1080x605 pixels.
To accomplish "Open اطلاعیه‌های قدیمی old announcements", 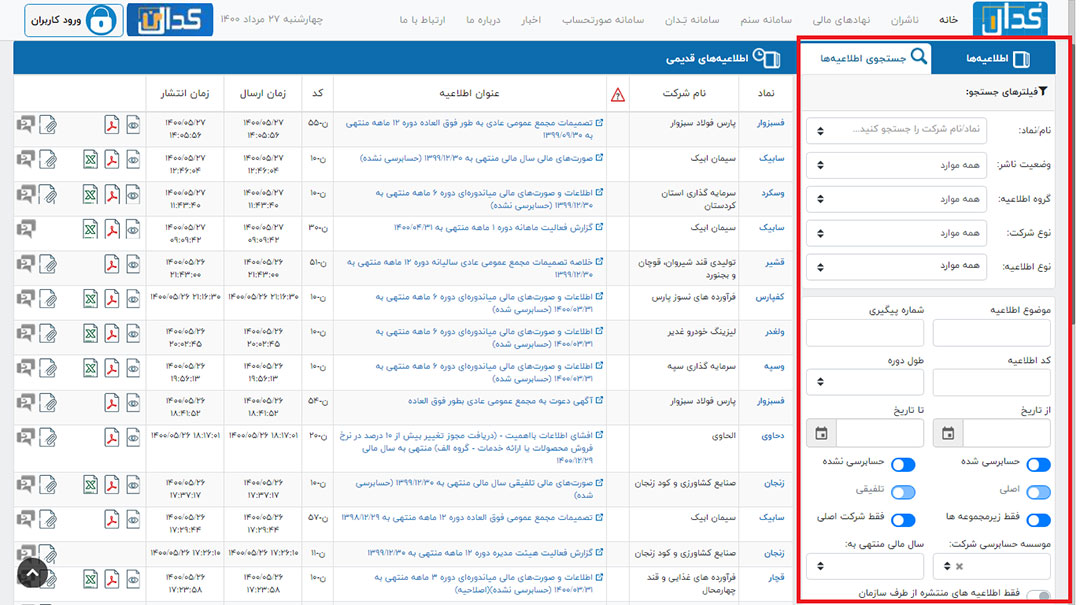I will [x=723, y=59].
